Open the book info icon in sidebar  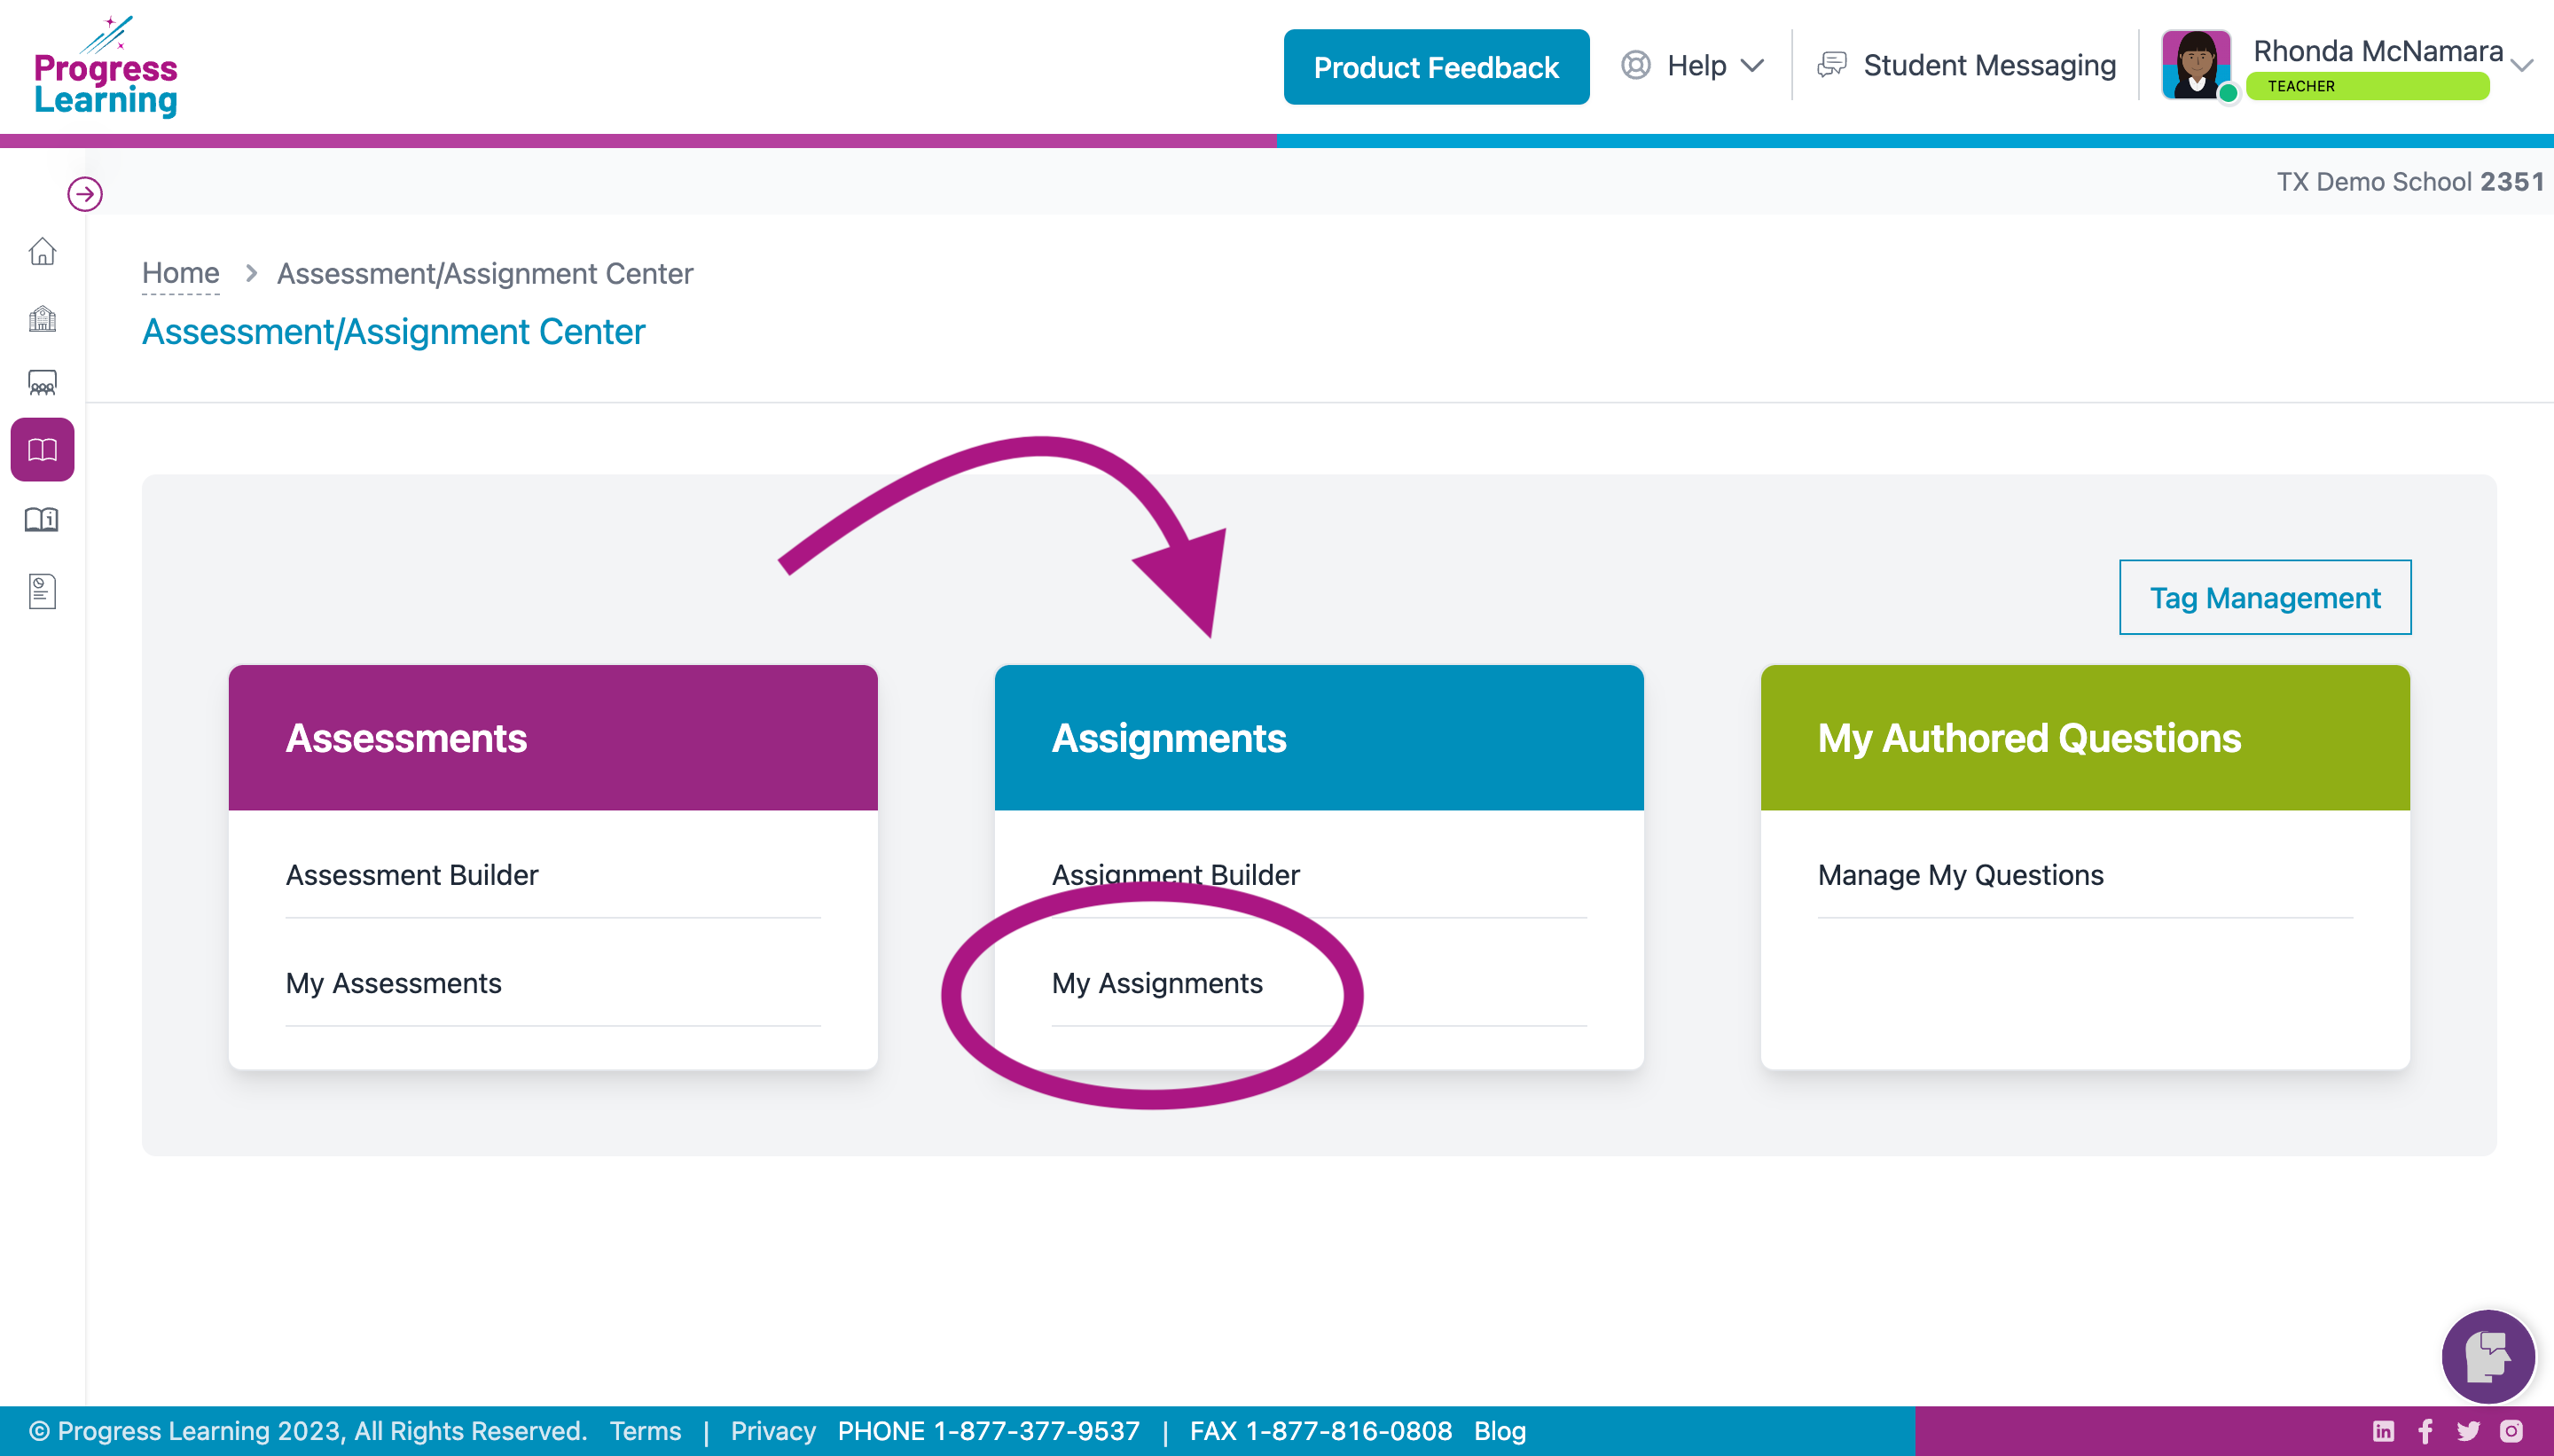coord(42,520)
